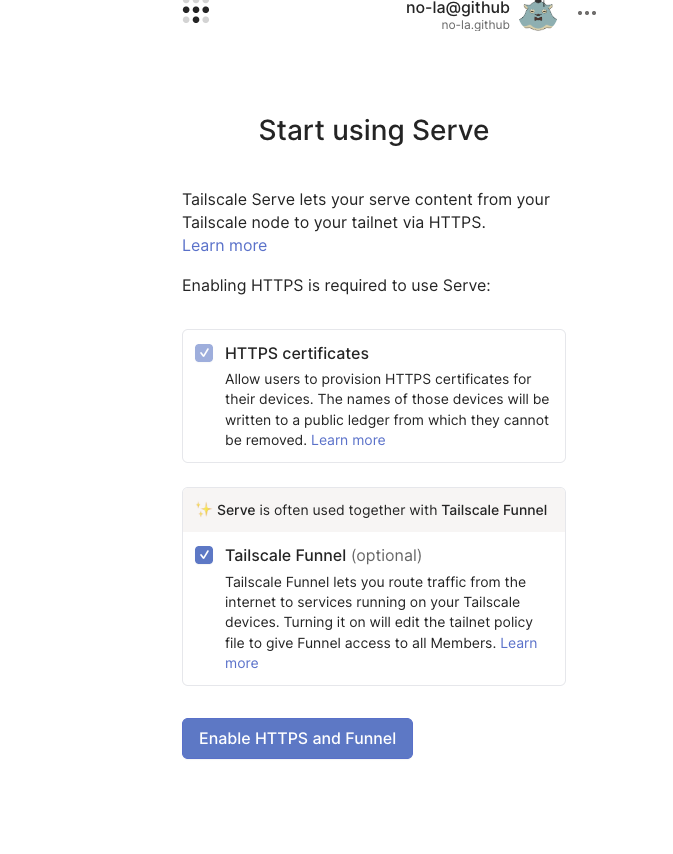Click the Tailscale Funnel (optional) label

[x=323, y=556]
